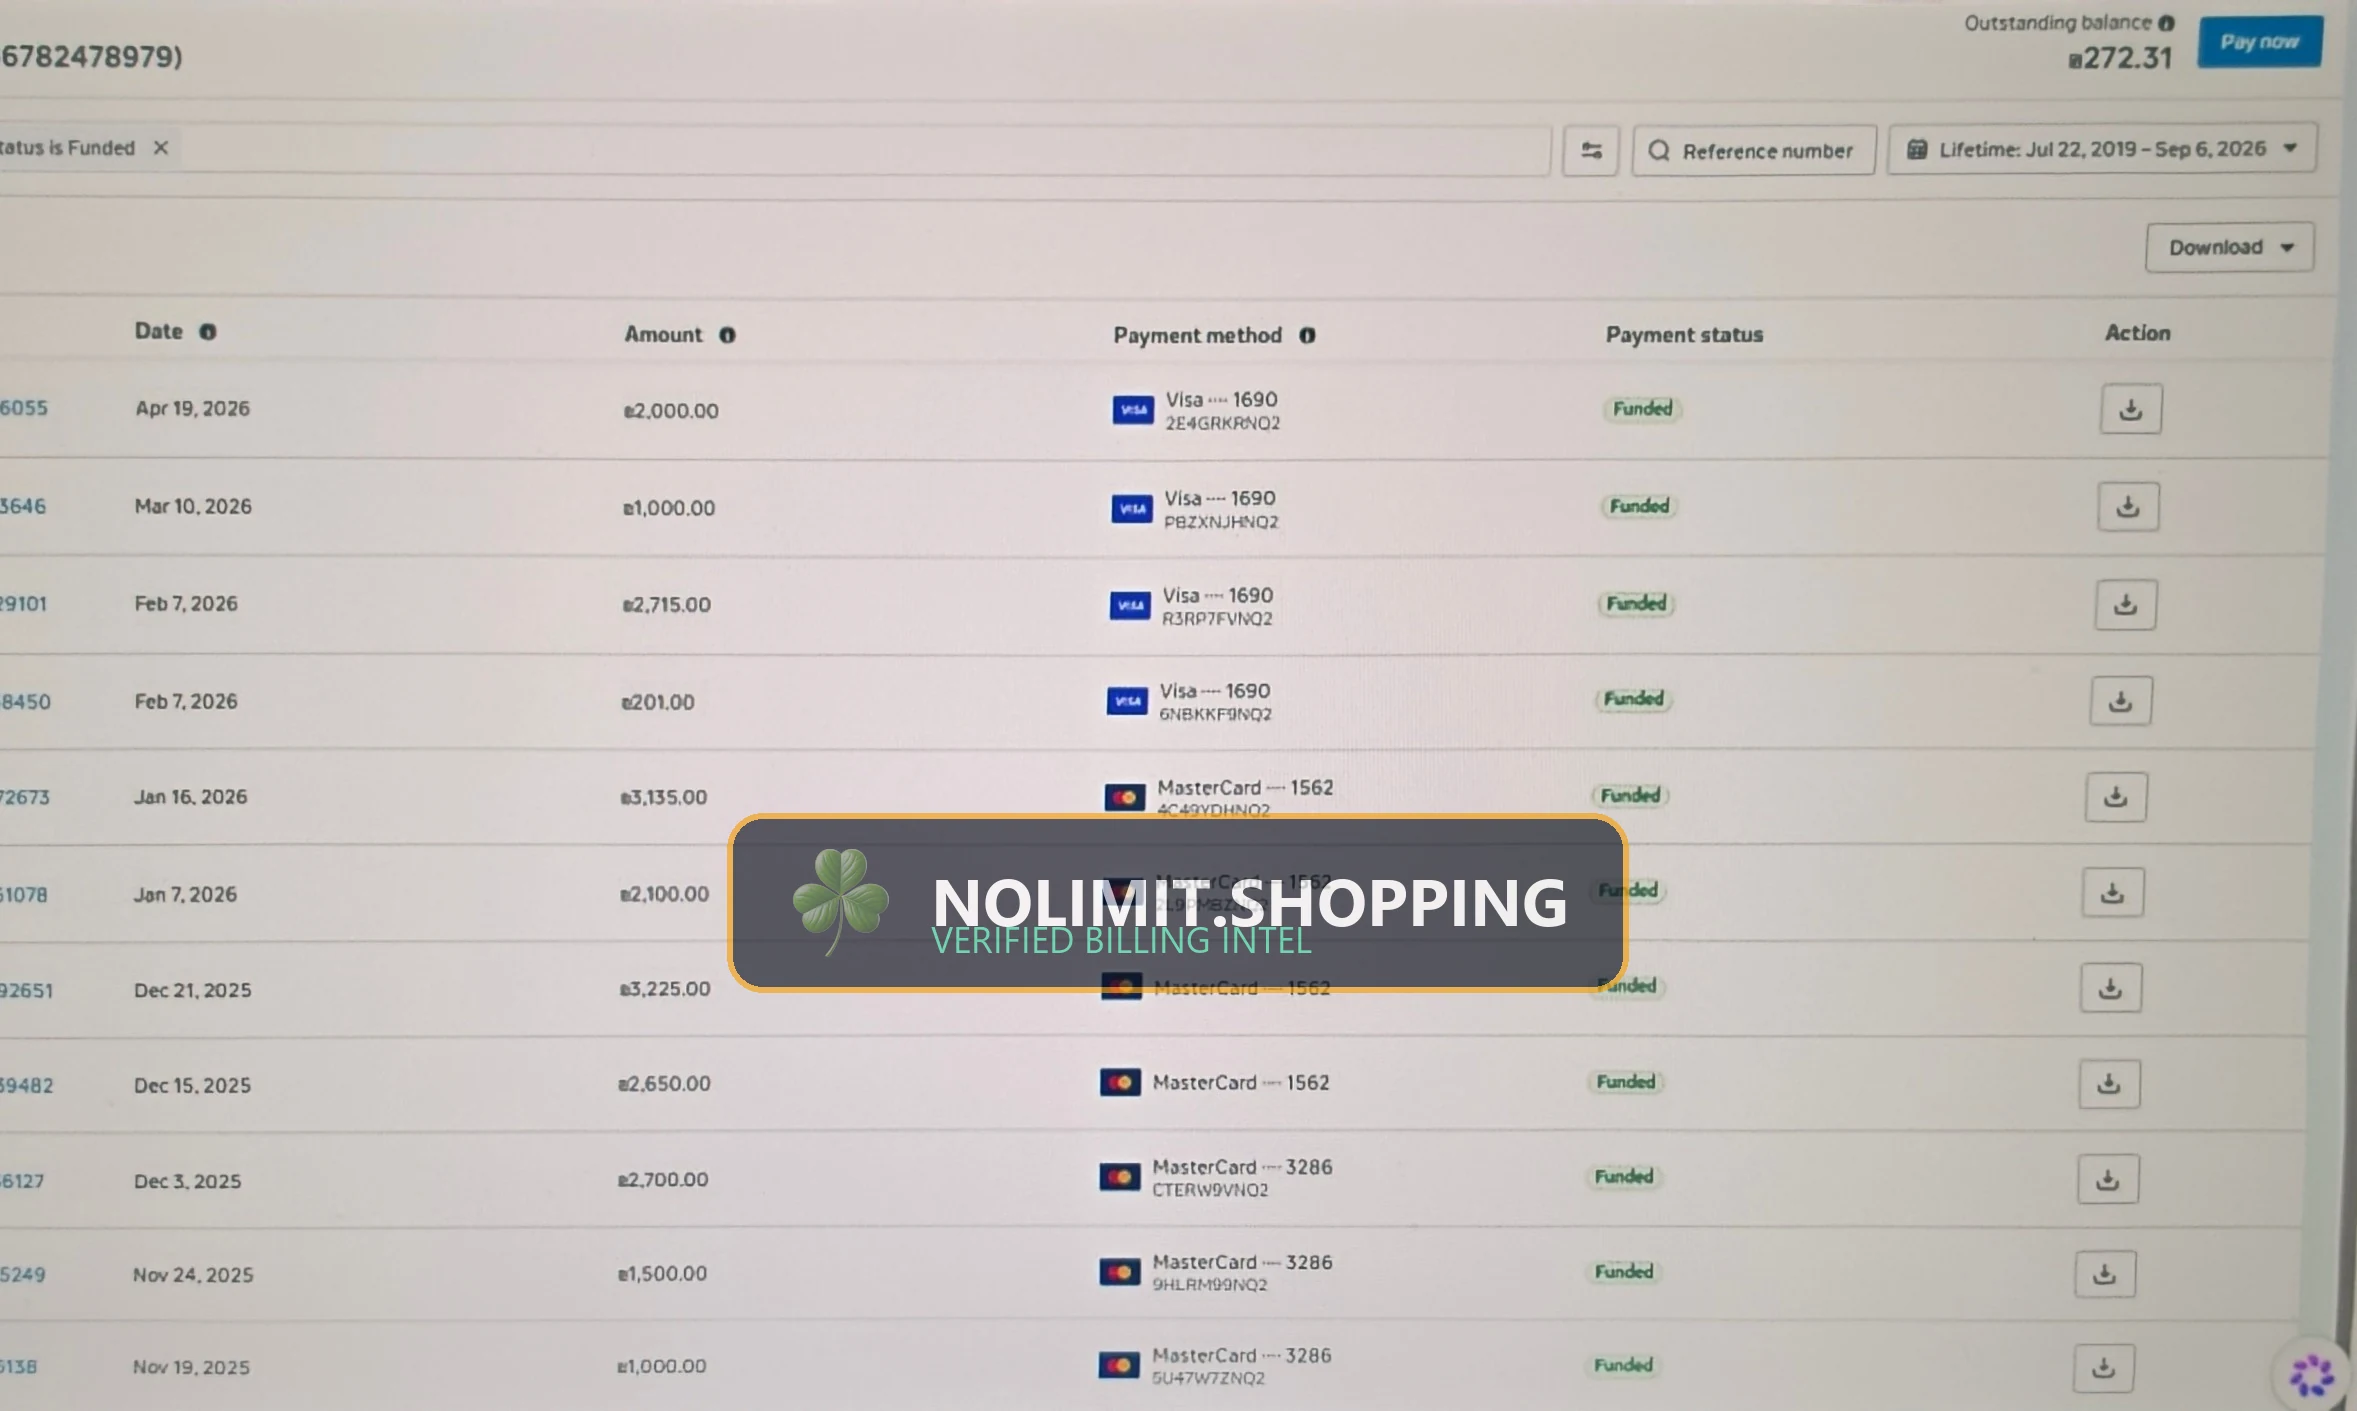
Task: Select the Action column header
Action: (x=2137, y=333)
